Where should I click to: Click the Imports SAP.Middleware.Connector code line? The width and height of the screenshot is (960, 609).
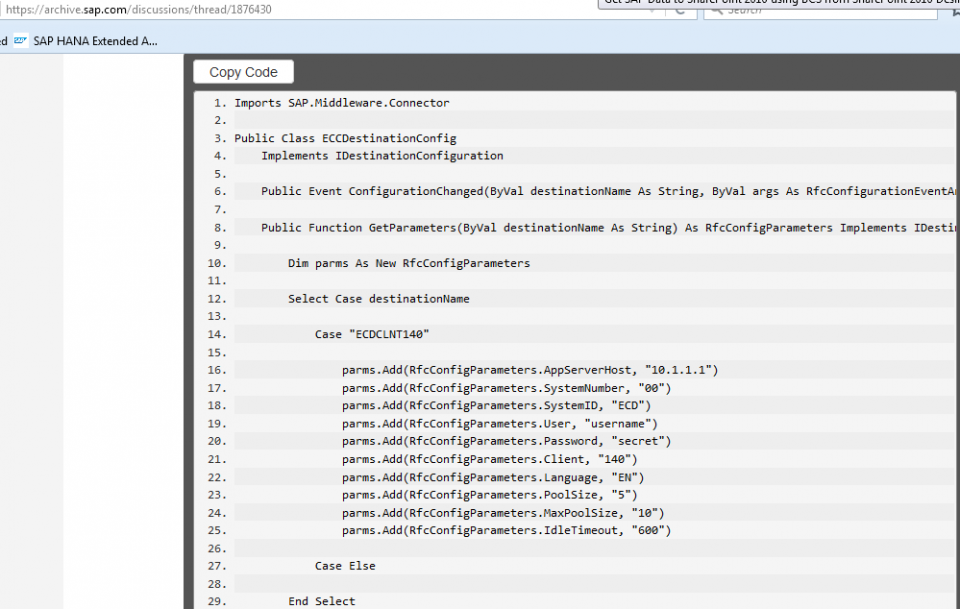[341, 103]
